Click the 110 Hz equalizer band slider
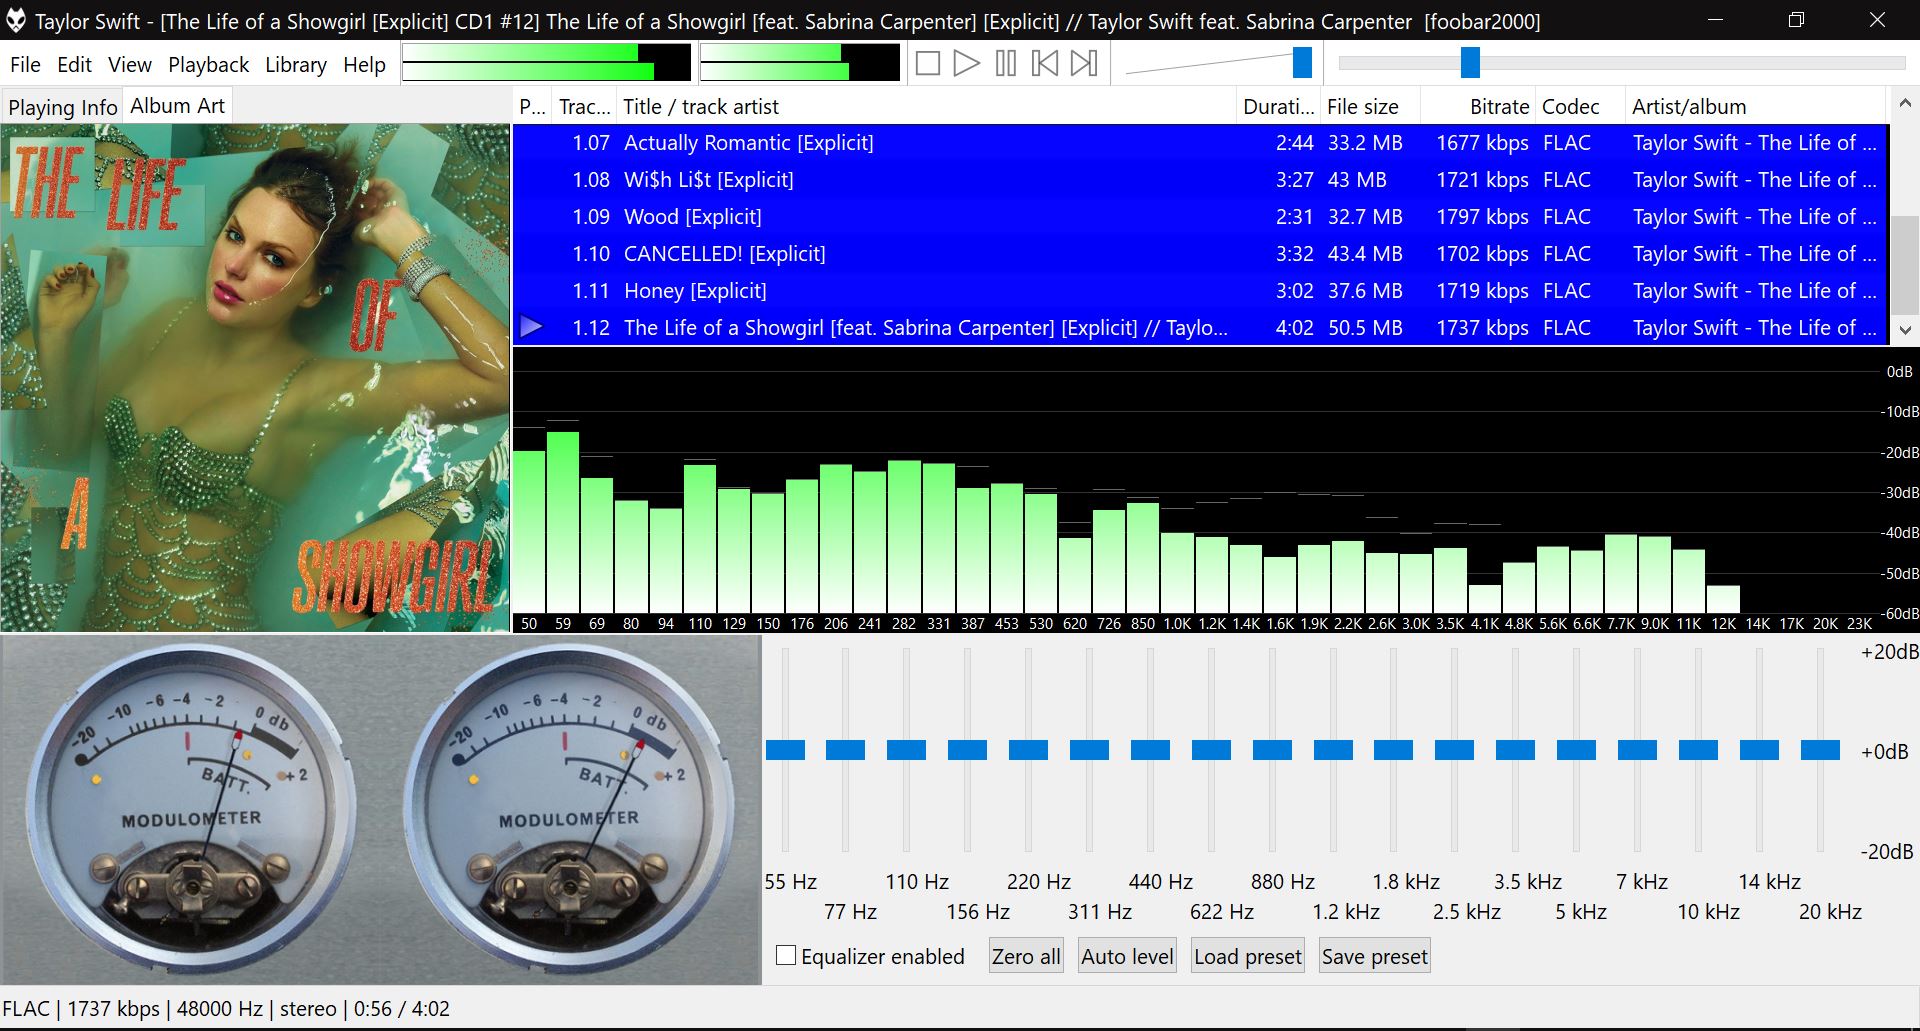 coord(907,750)
